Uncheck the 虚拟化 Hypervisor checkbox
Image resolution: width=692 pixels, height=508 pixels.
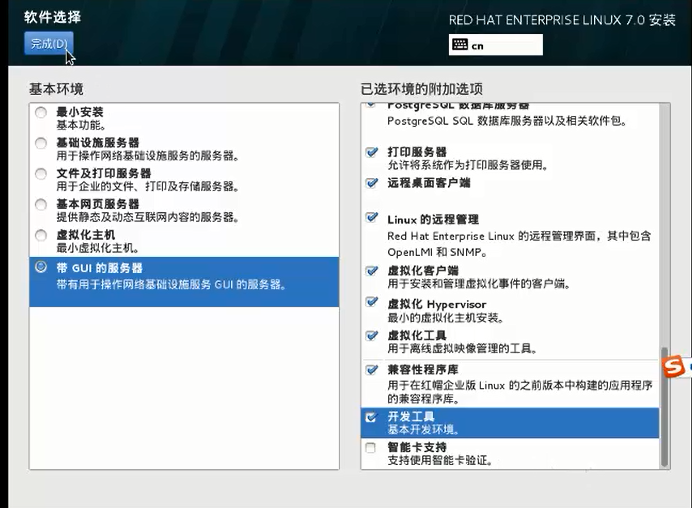click(372, 302)
